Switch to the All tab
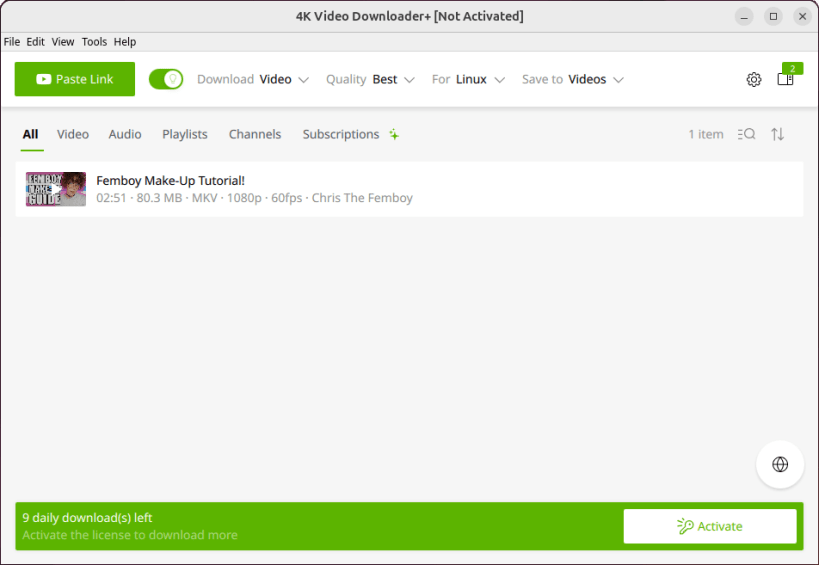 [30, 134]
